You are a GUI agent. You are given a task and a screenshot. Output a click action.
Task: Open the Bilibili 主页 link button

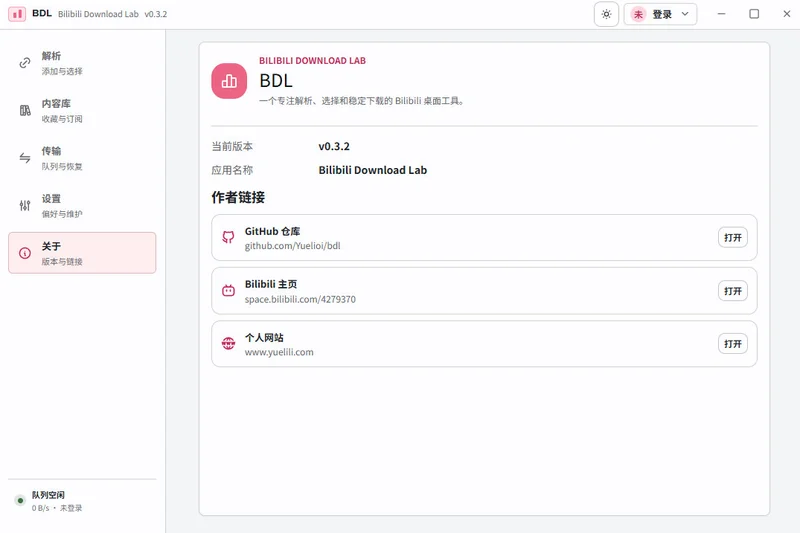coord(733,291)
